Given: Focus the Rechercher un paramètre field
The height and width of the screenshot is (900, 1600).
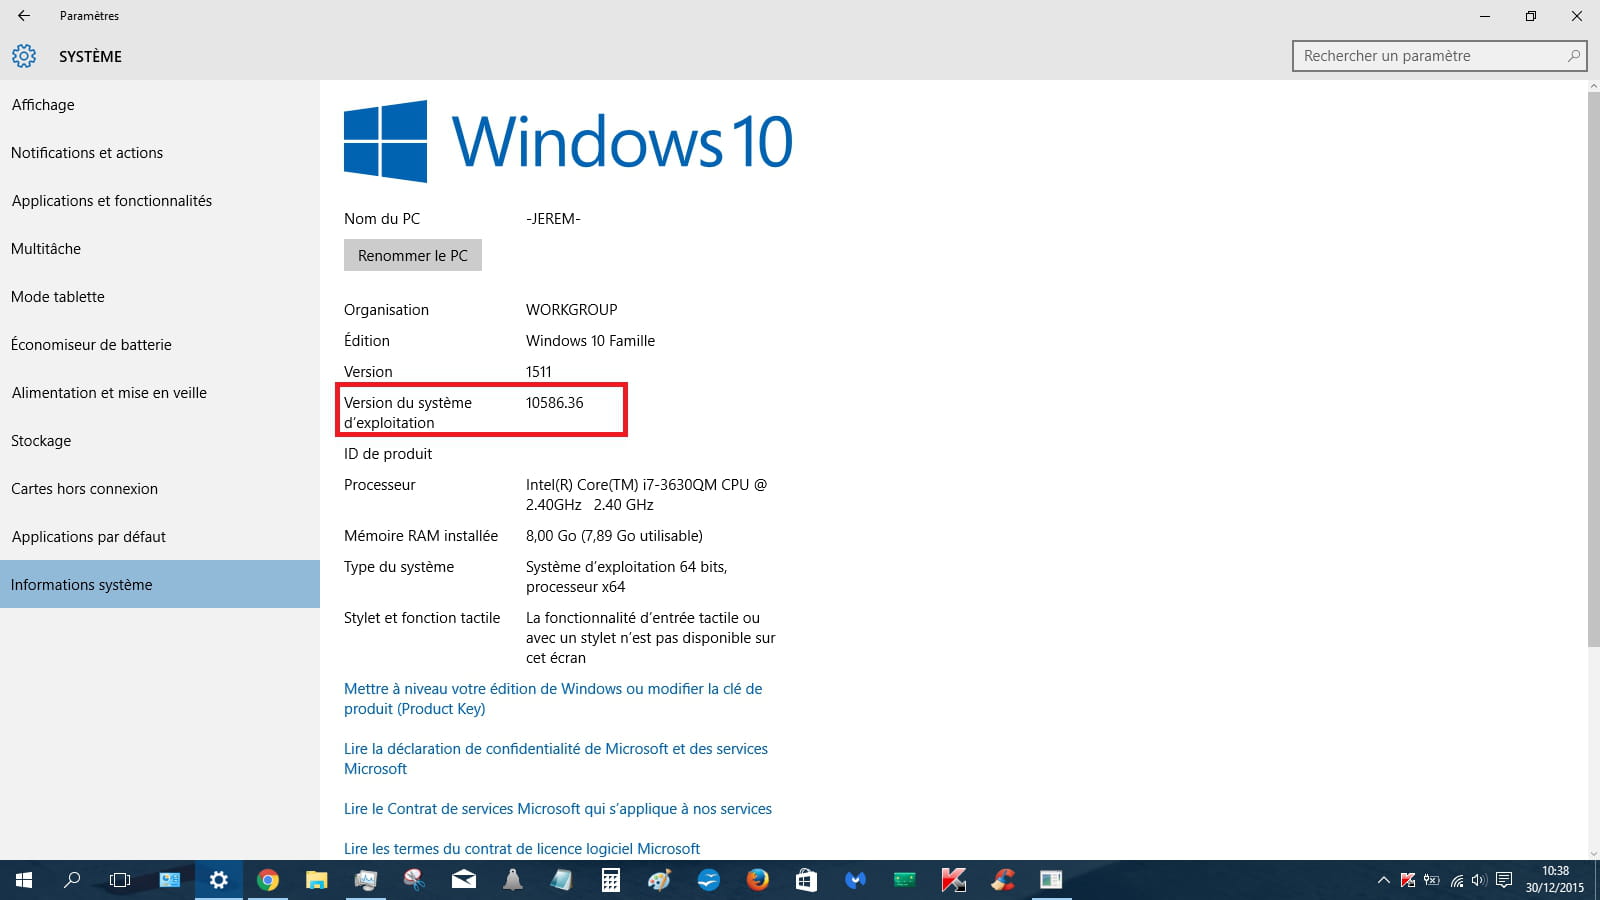Looking at the screenshot, I should [1440, 56].
